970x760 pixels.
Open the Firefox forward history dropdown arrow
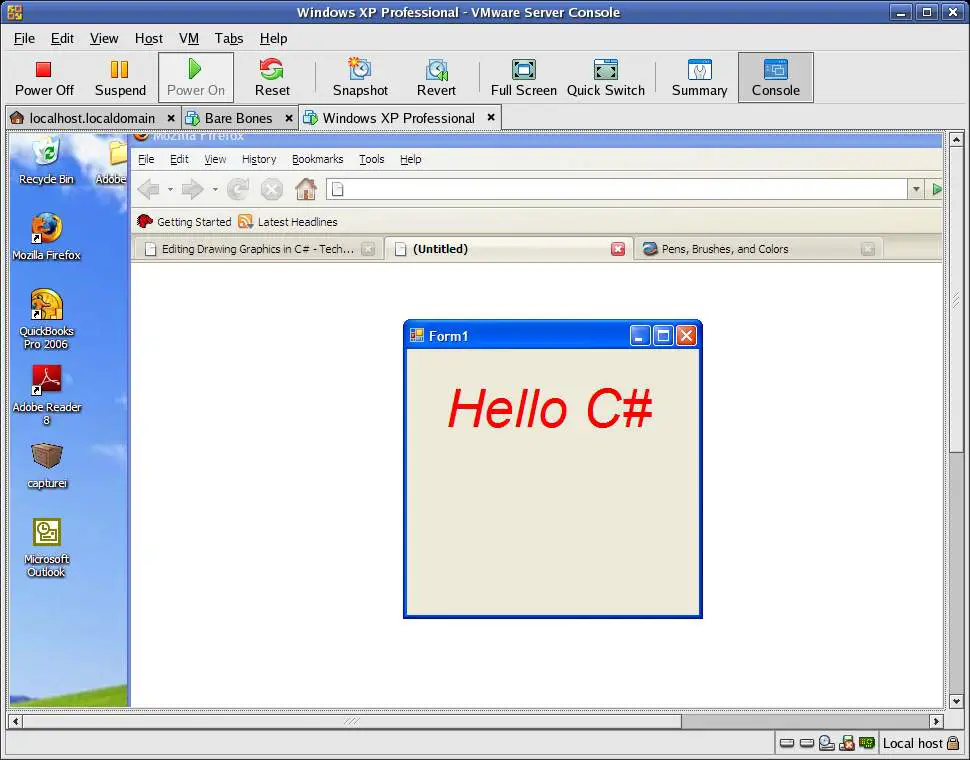214,189
